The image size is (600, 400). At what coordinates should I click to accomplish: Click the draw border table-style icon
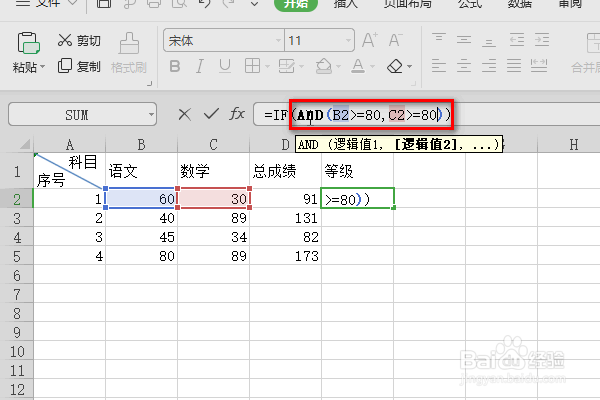(287, 66)
